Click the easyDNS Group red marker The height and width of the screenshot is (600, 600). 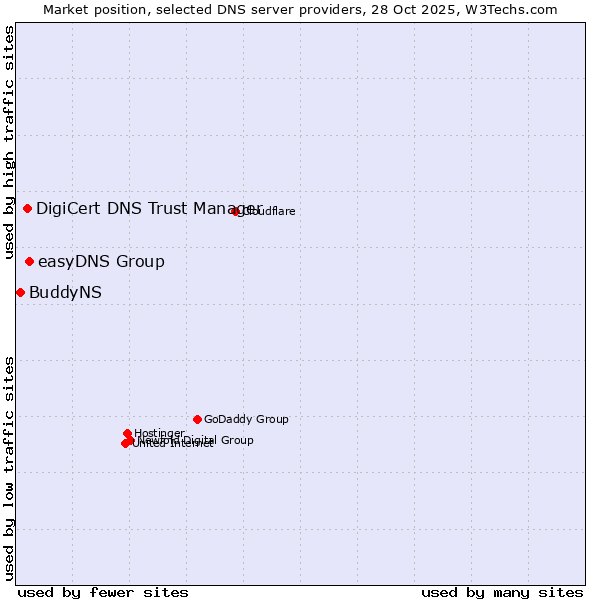point(30,262)
